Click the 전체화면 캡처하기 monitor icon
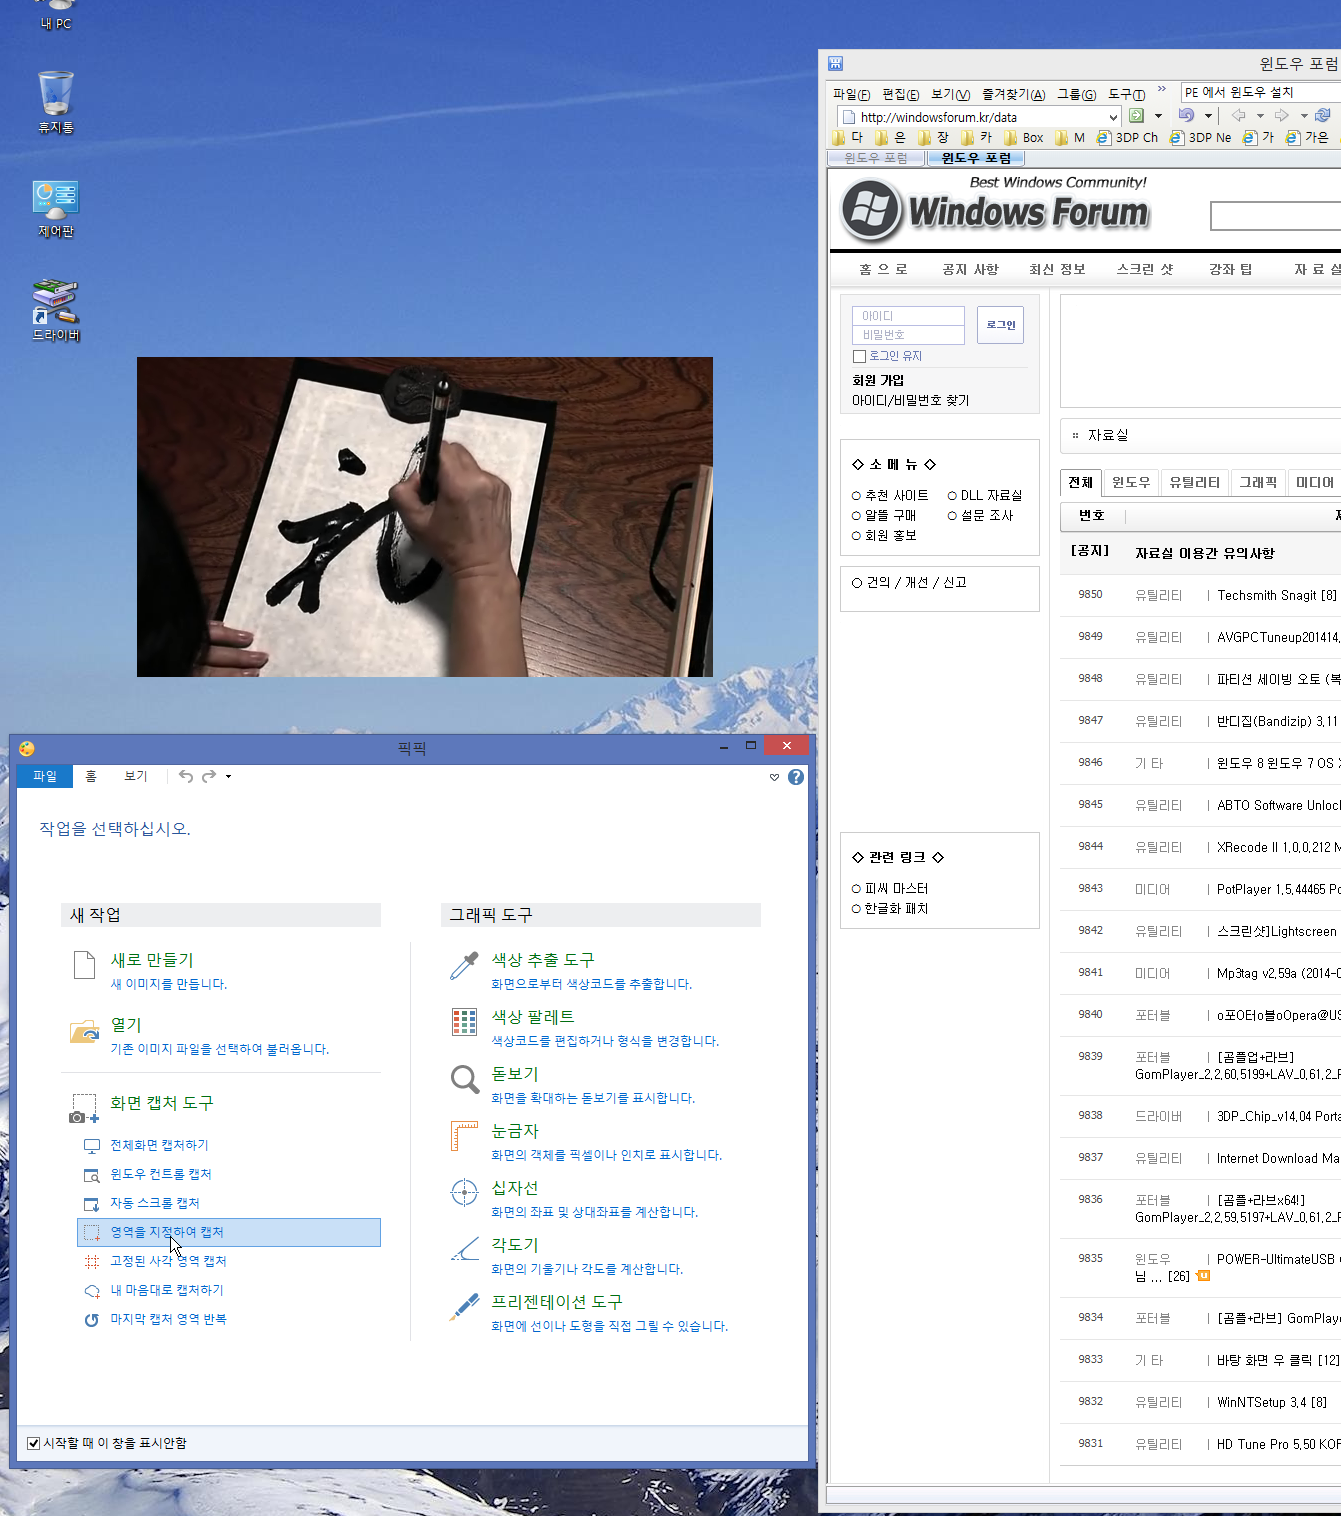This screenshot has width=1341, height=1516. 92,1146
